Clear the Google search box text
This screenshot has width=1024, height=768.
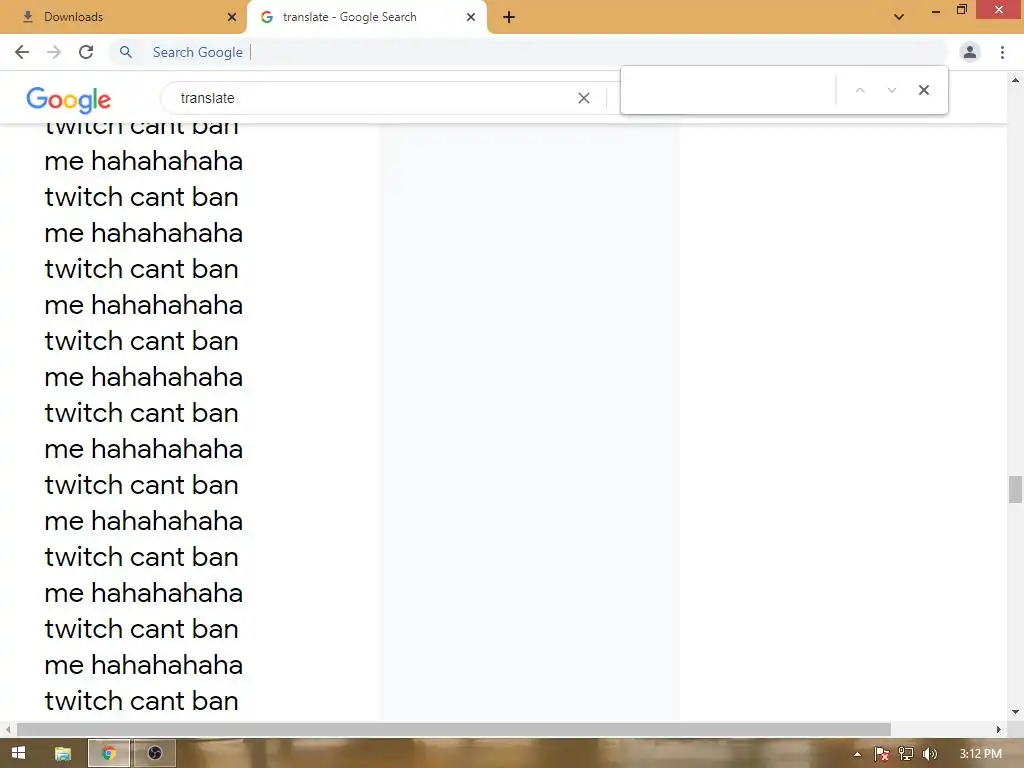click(x=584, y=98)
